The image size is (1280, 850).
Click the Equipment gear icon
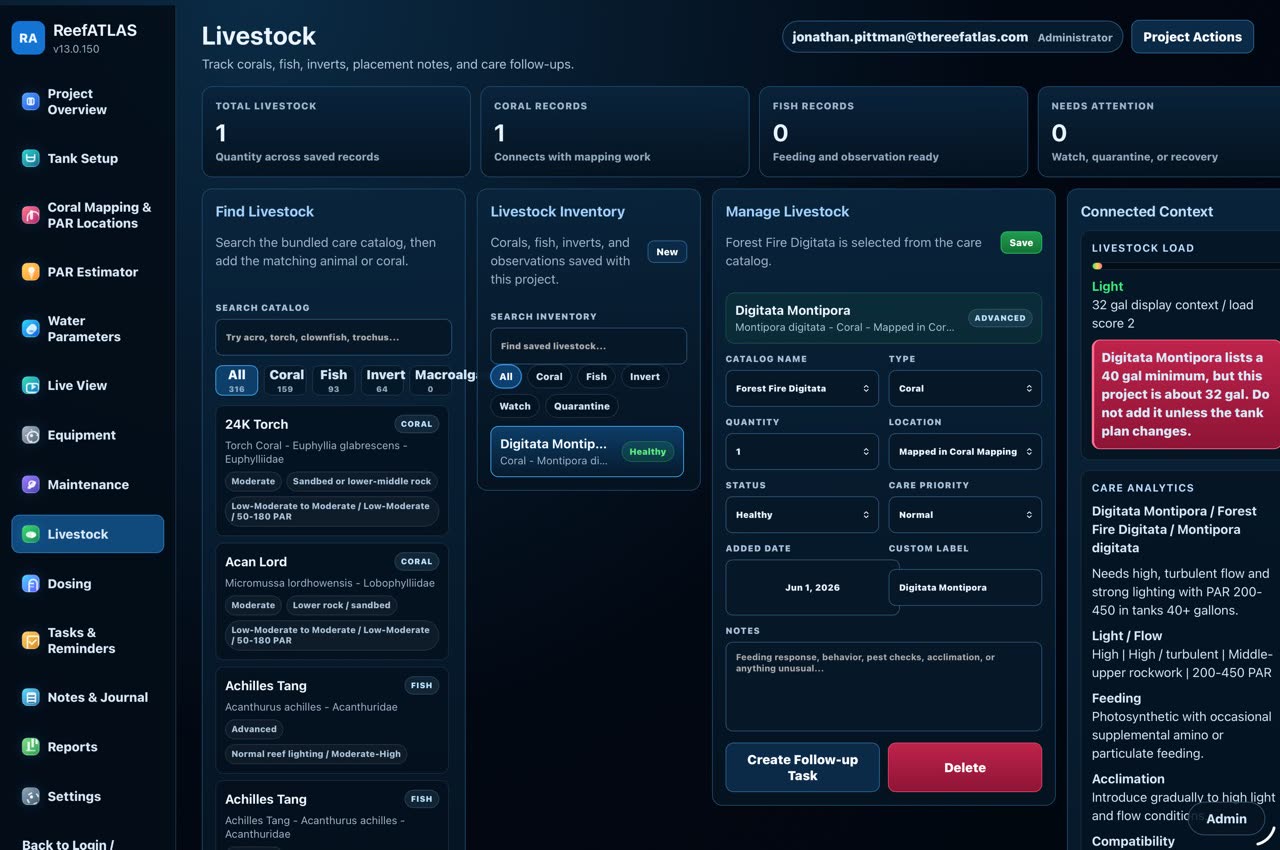(x=31, y=435)
